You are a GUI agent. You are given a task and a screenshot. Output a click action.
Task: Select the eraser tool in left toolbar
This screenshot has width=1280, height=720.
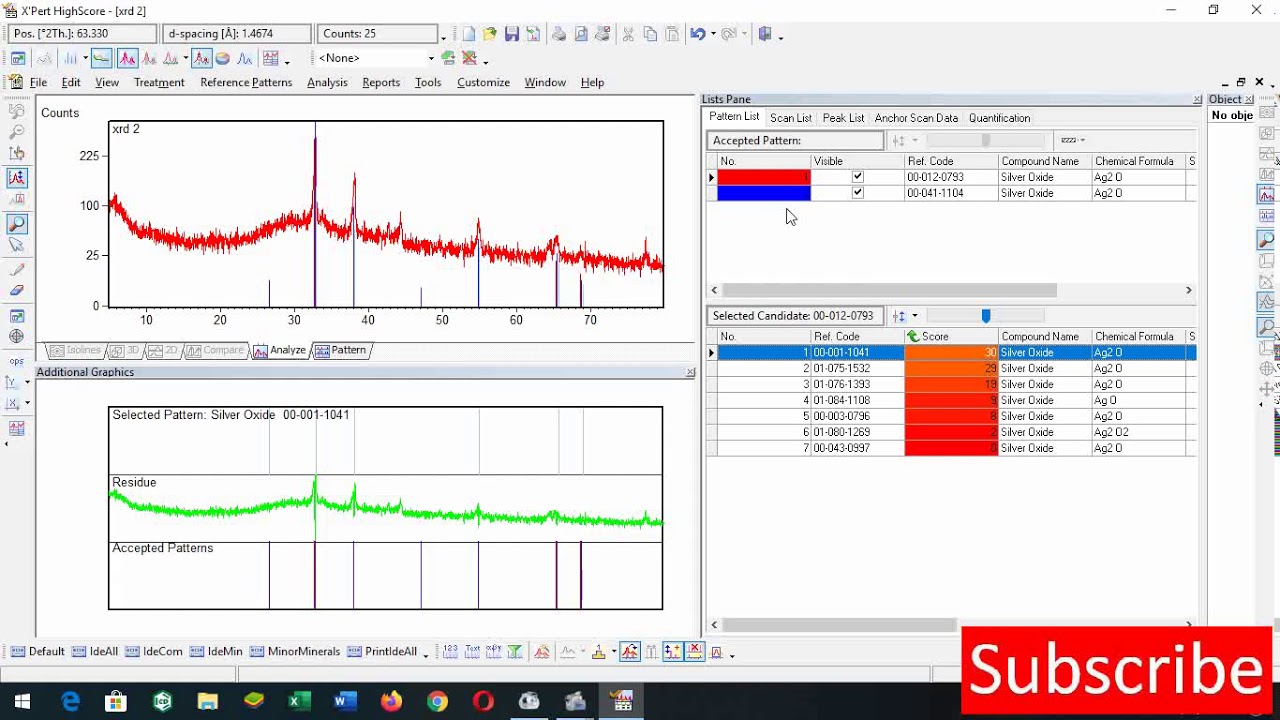click(x=17, y=291)
